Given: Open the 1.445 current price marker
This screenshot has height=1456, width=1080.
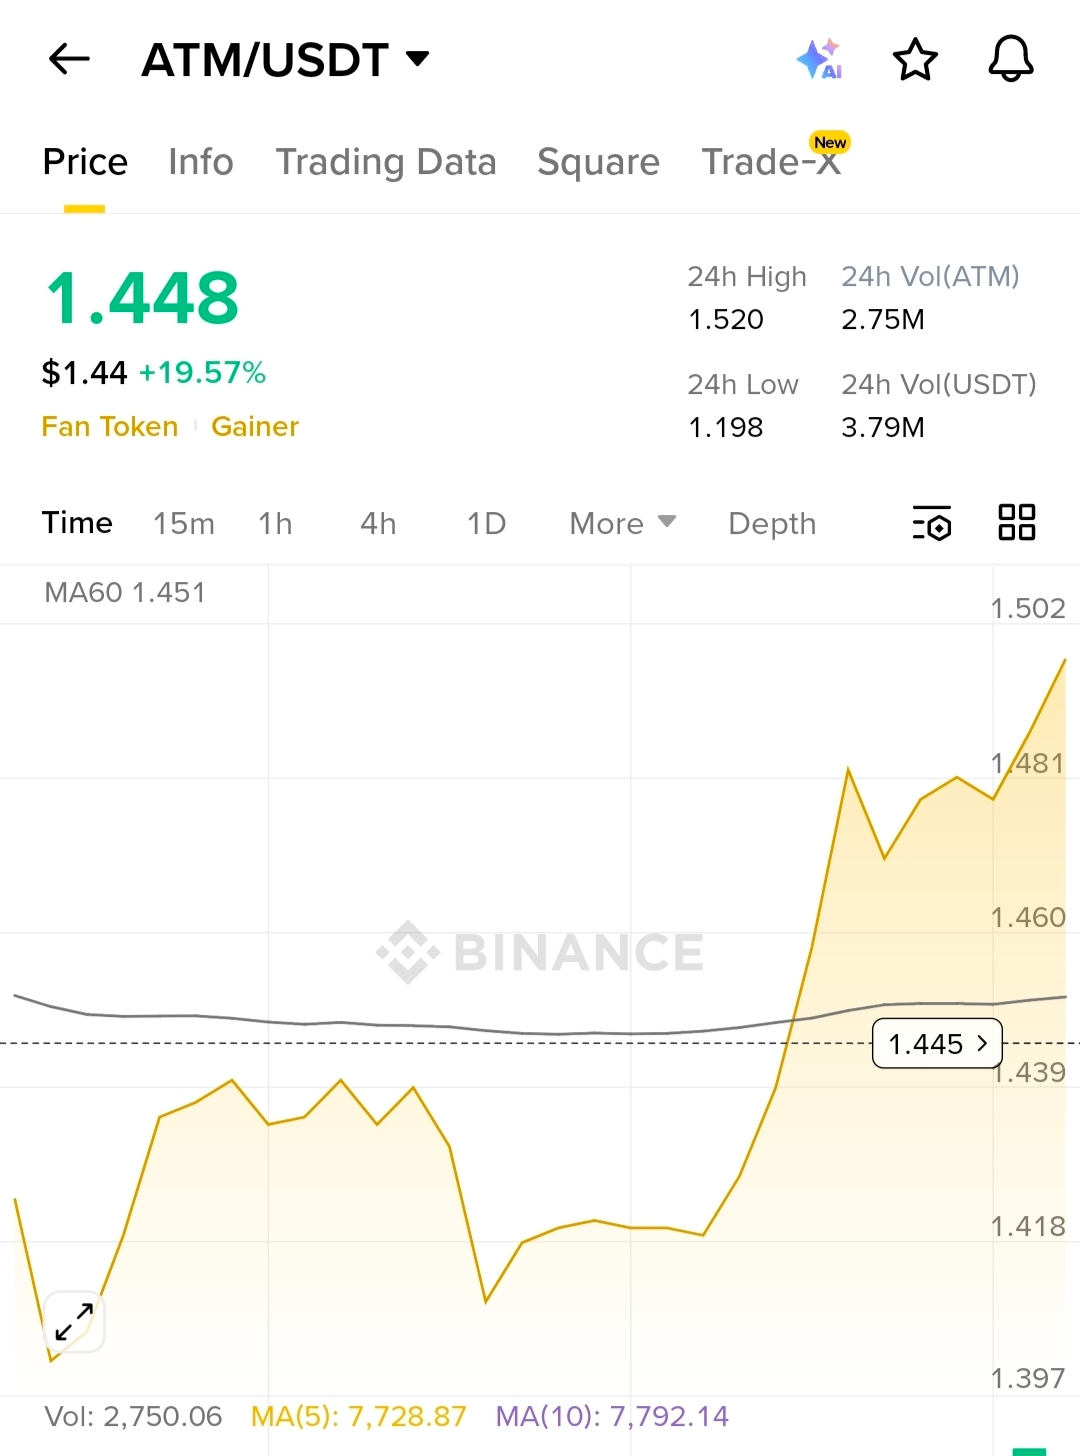Looking at the screenshot, I should tap(937, 1044).
